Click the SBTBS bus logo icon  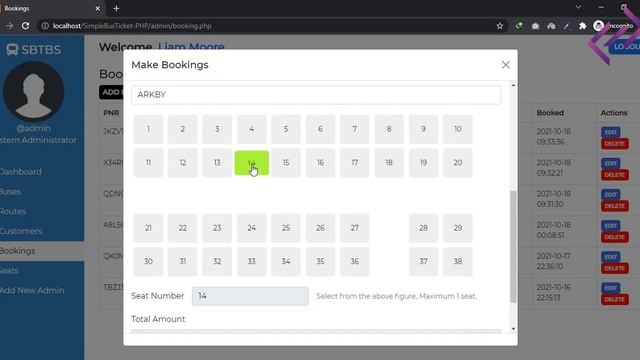pyautogui.click(x=12, y=50)
